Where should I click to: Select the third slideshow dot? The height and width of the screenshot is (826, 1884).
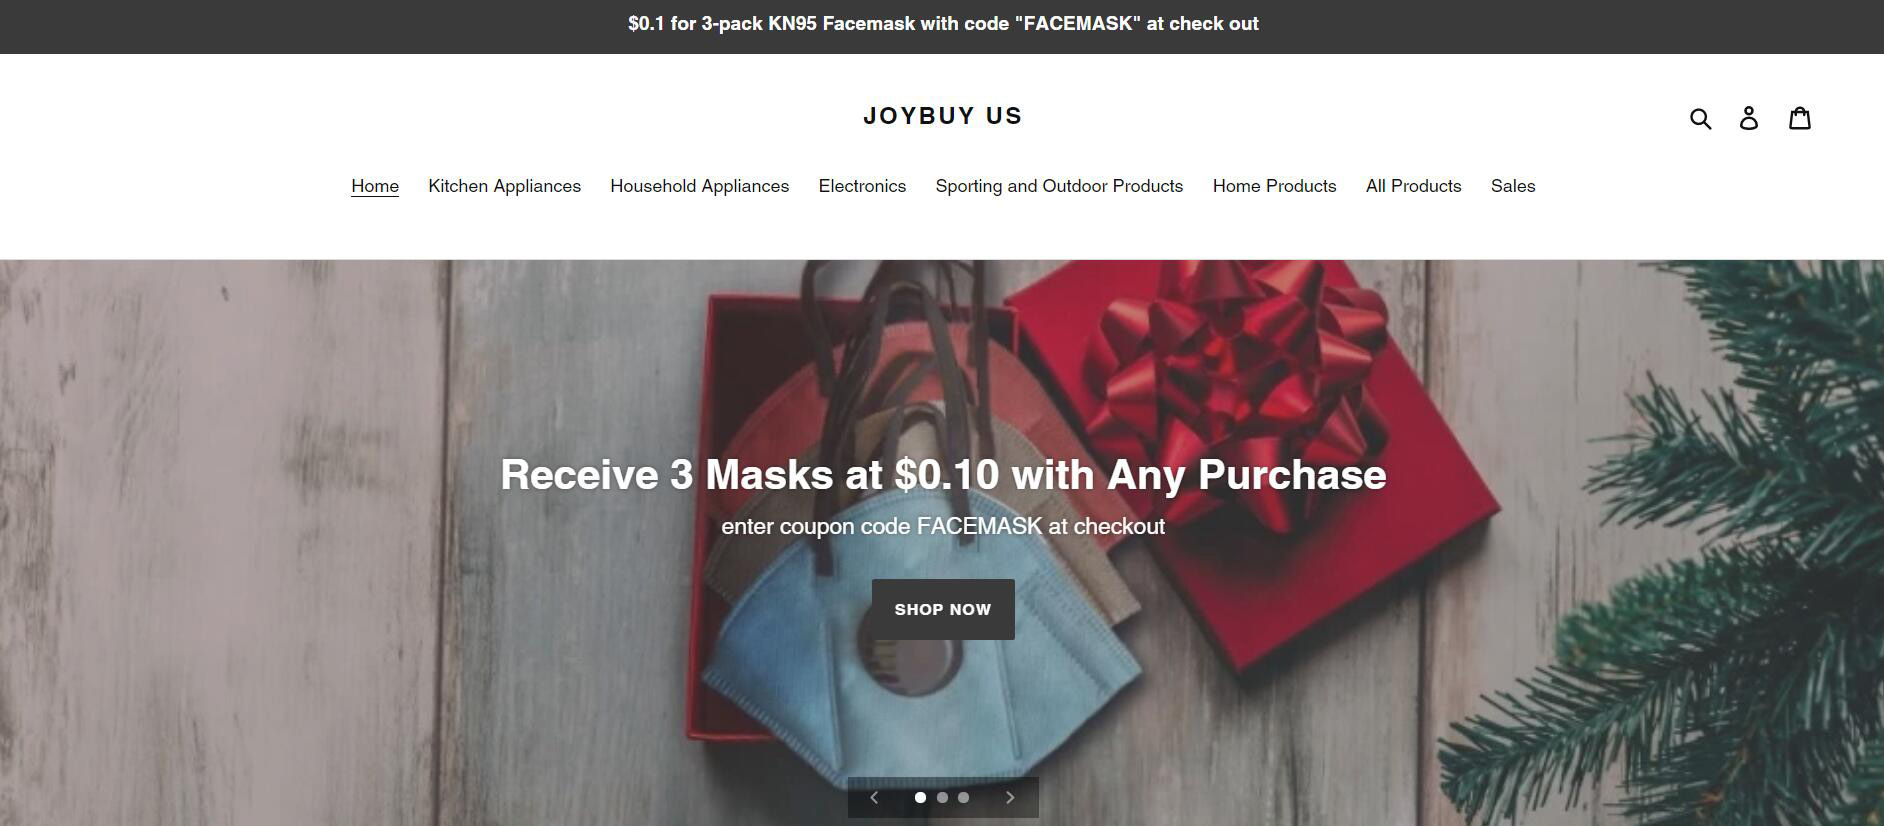[x=963, y=797]
